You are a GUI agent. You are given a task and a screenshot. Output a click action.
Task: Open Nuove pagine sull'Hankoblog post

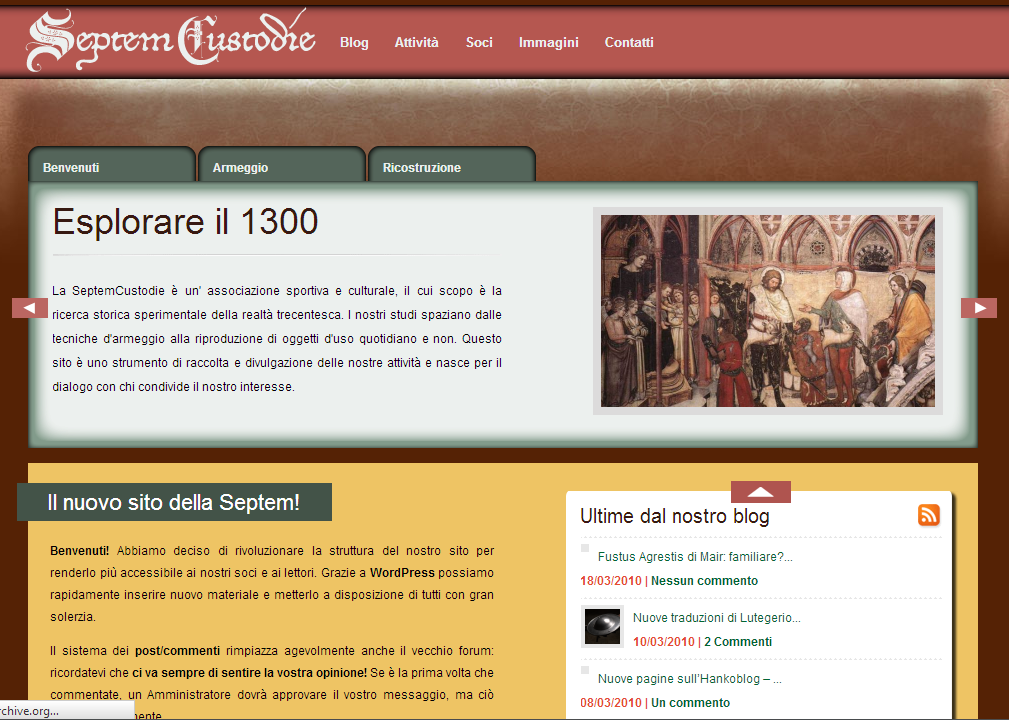[x=689, y=679]
